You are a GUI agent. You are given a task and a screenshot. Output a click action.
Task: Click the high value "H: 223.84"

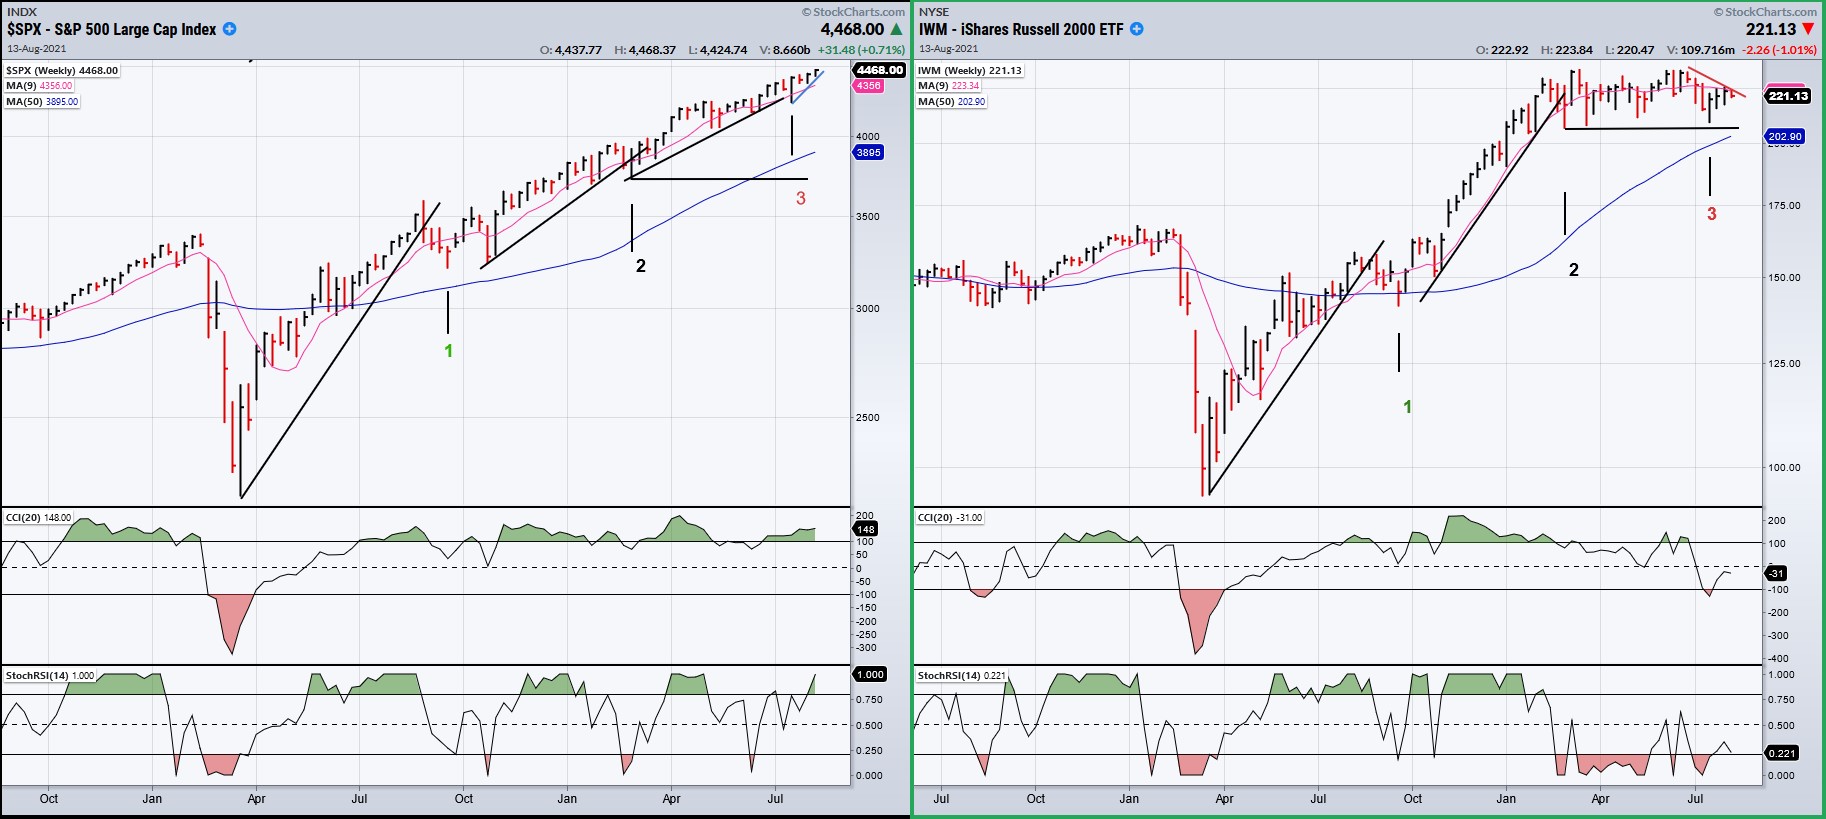pyautogui.click(x=1567, y=50)
